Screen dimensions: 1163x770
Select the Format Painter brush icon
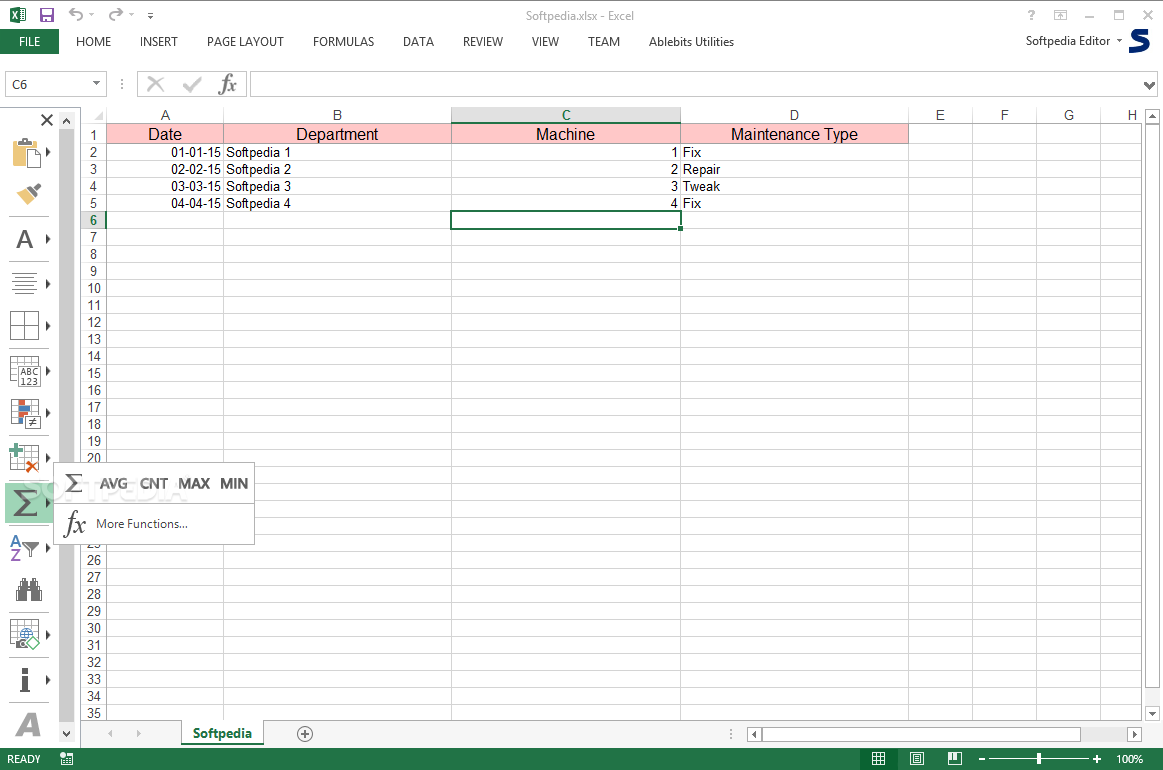tap(28, 194)
